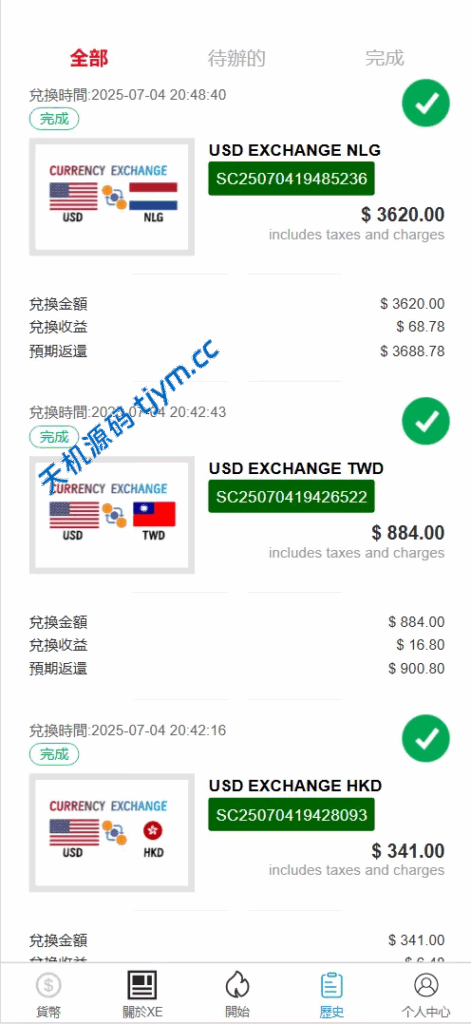Viewport: 471px width, 1024px height.
Task: Click the green checkmark on the HKD order
Action: (x=426, y=739)
